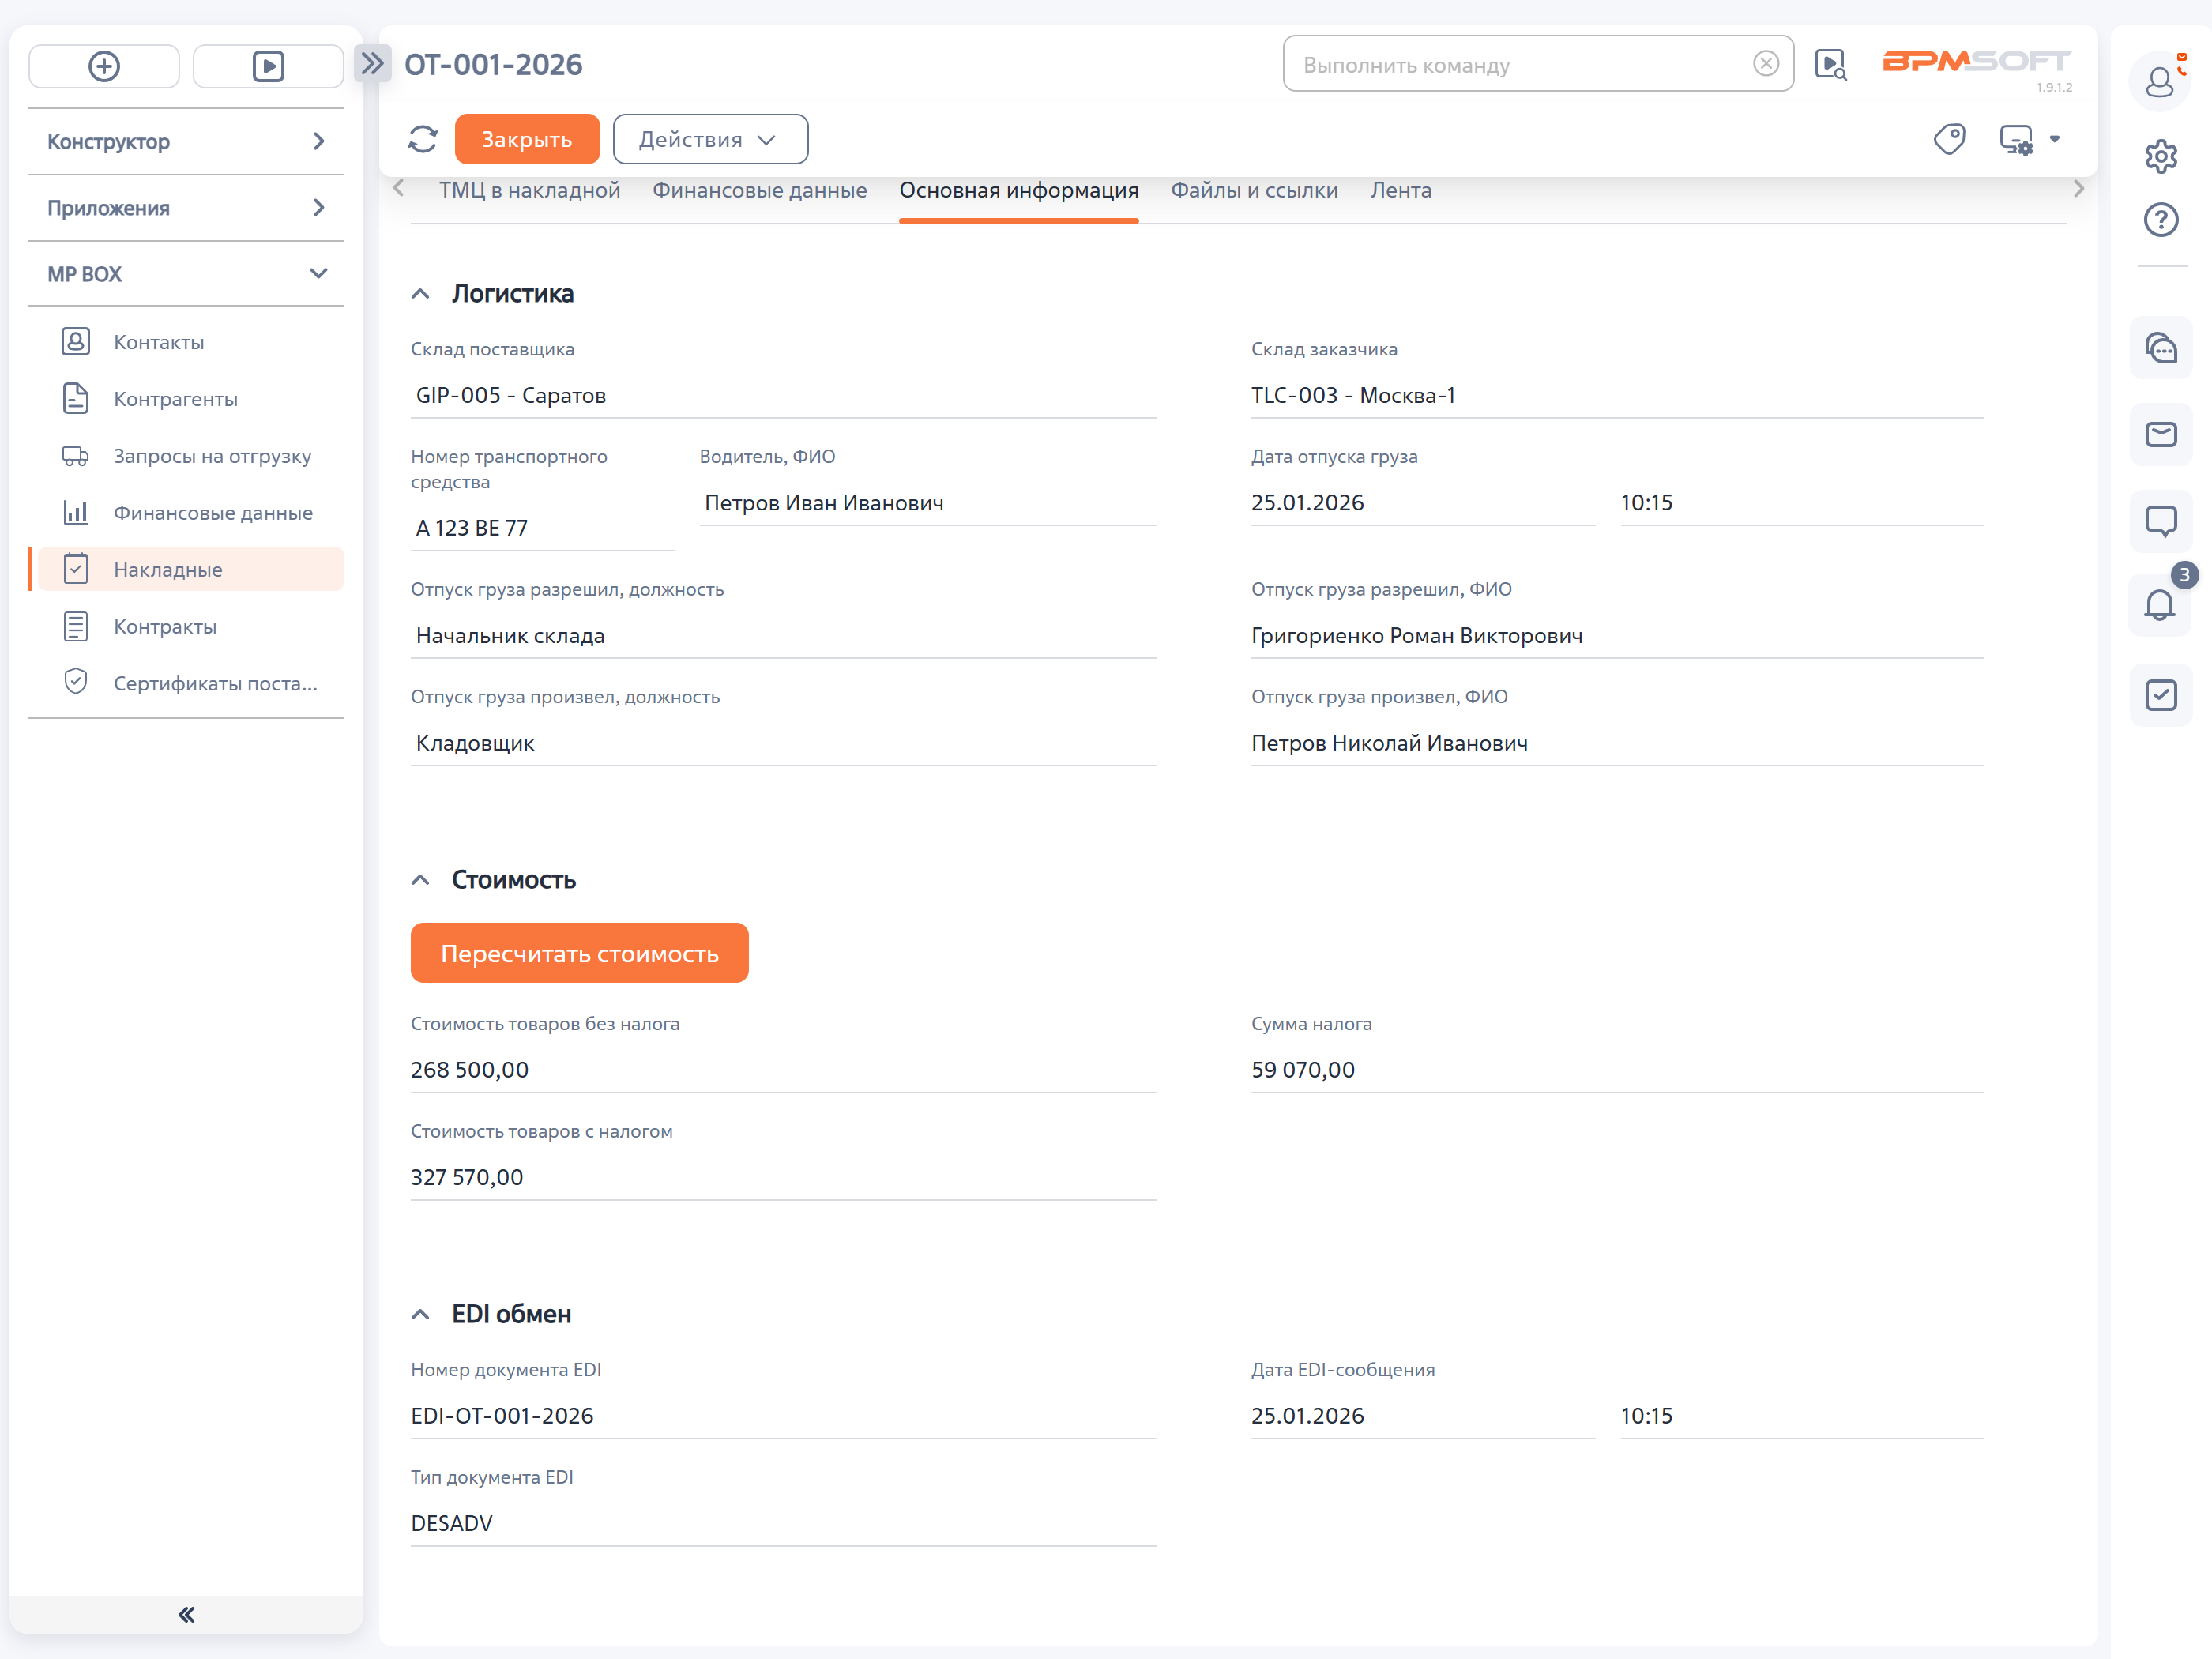Expand the Приложения menu
Viewport: 2212px width, 1659px height.
point(187,208)
